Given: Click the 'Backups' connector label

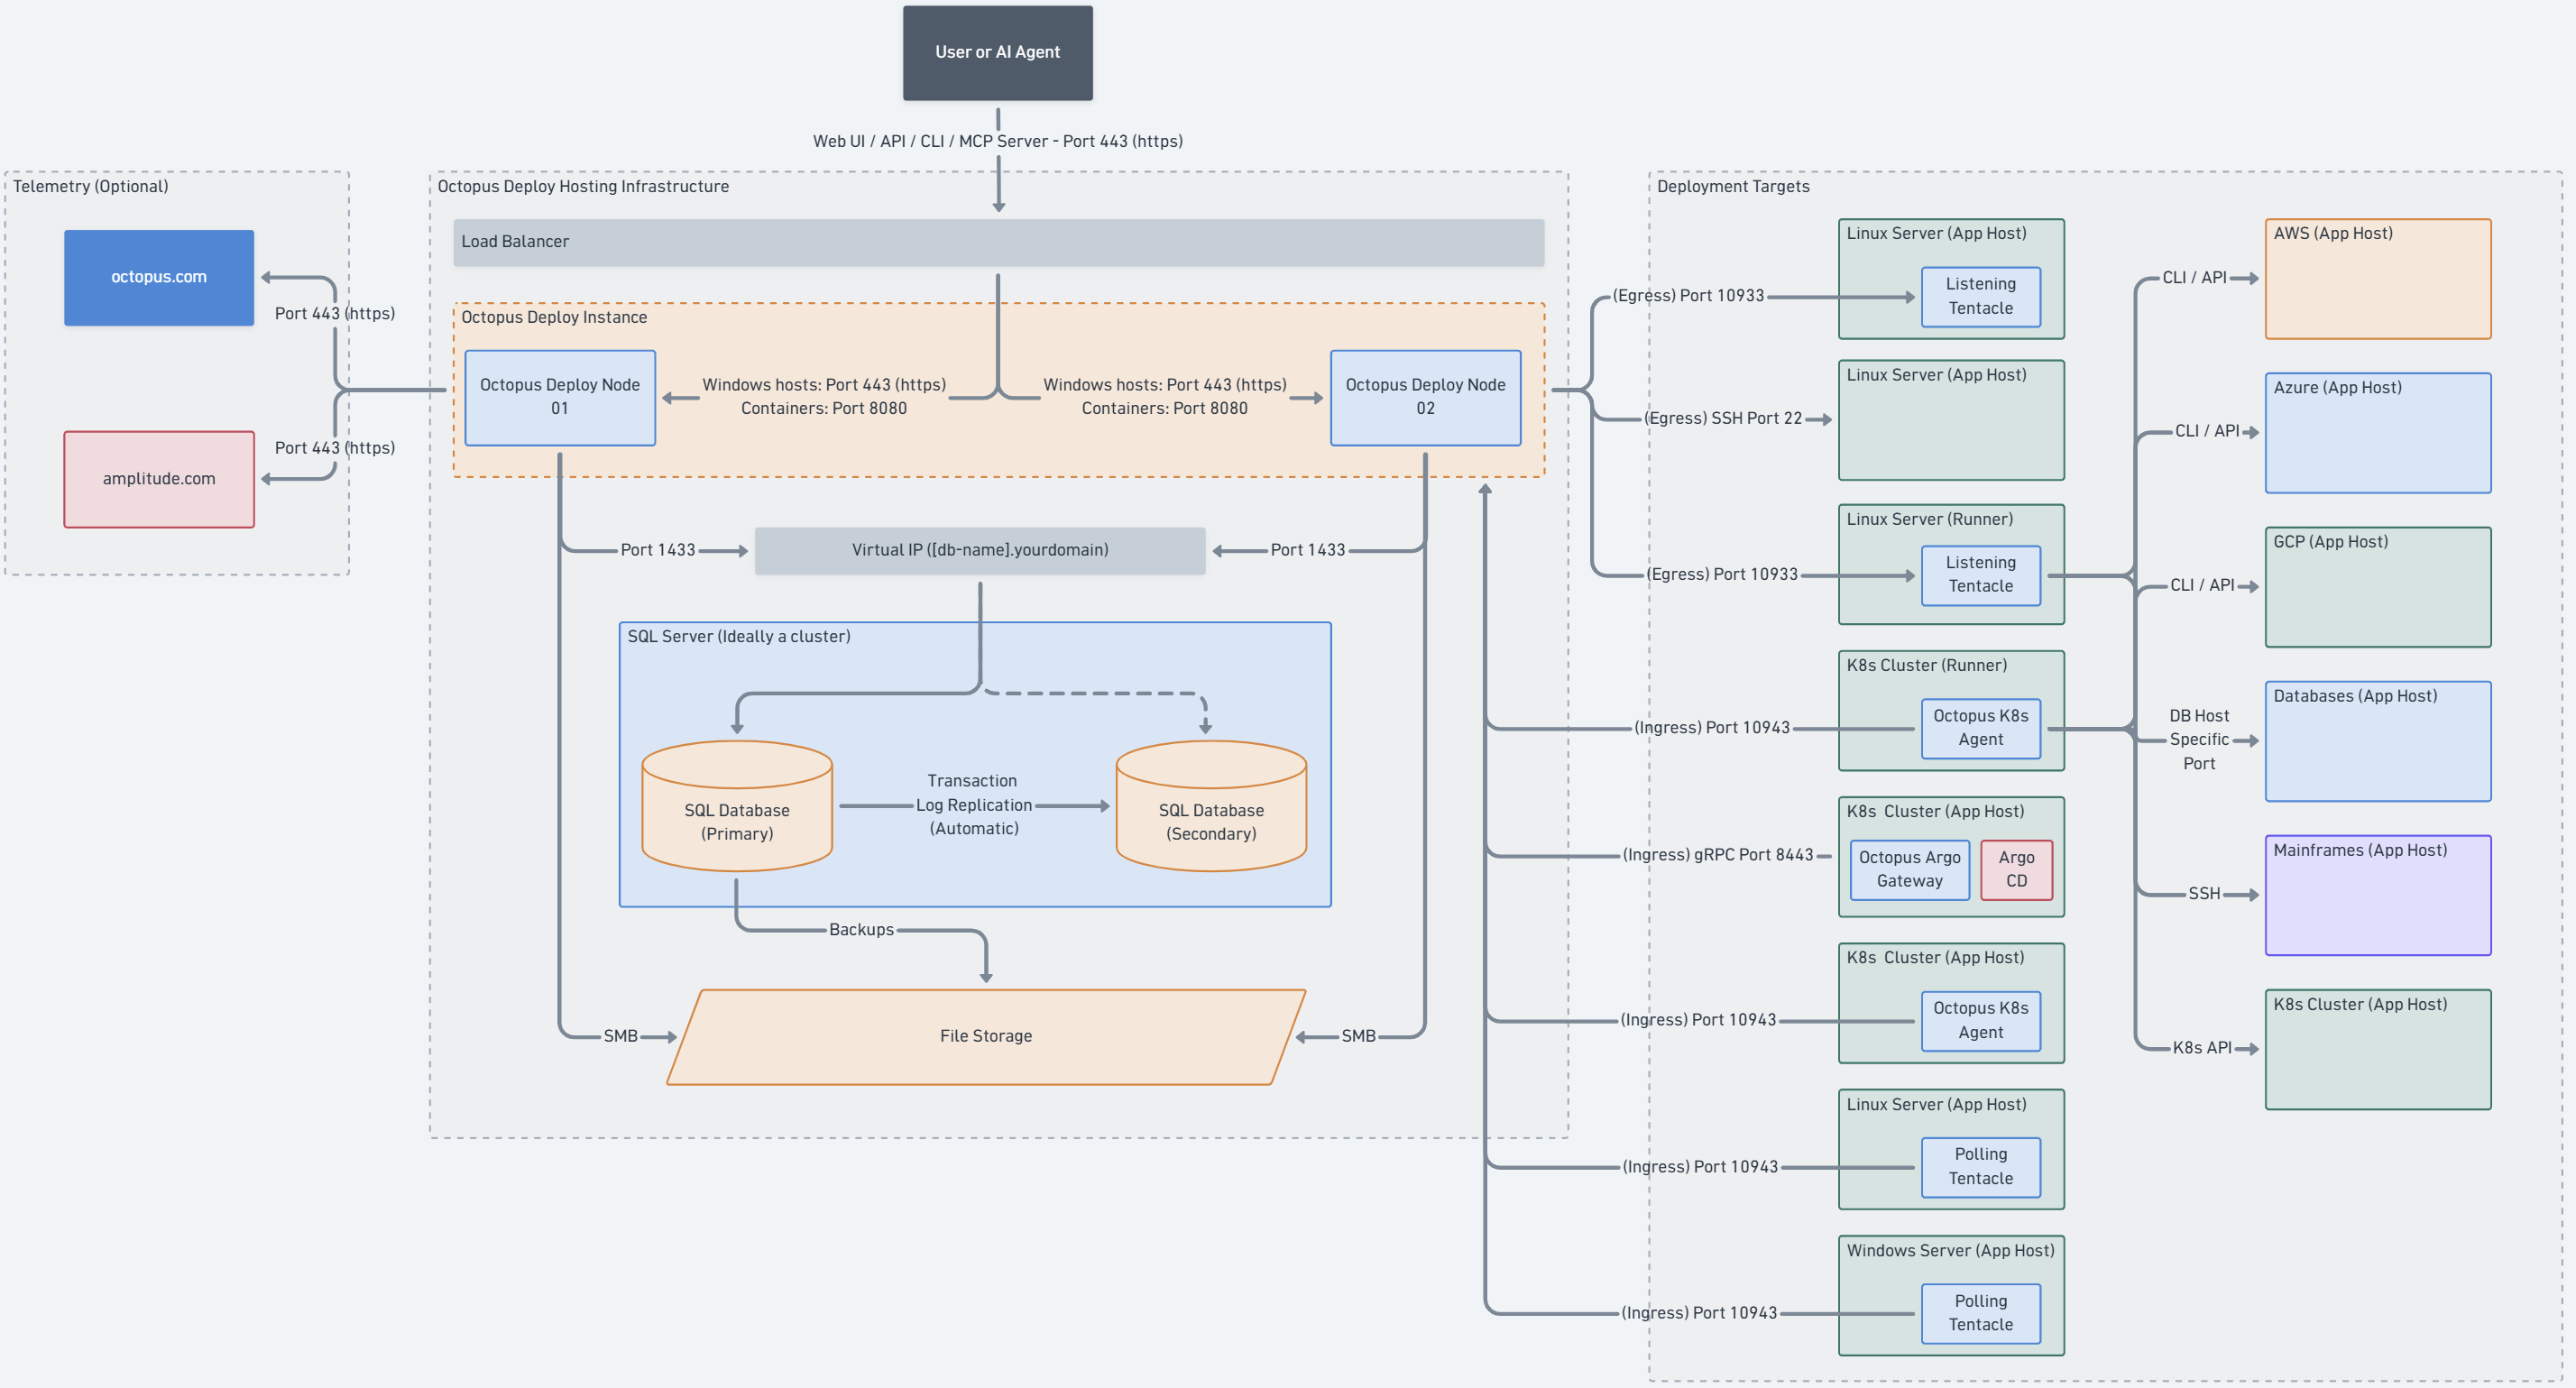Looking at the screenshot, I should click(x=861, y=930).
